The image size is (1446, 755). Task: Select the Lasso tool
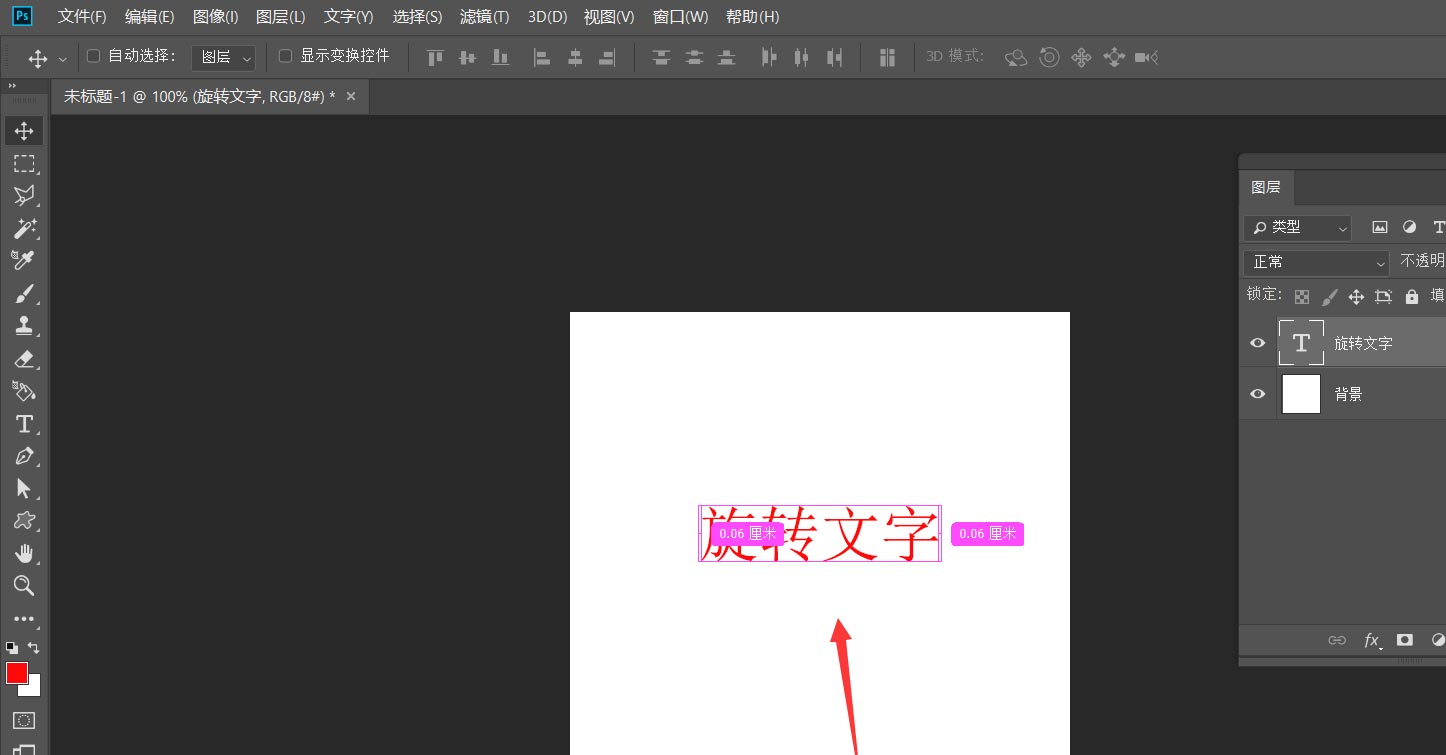tap(24, 196)
